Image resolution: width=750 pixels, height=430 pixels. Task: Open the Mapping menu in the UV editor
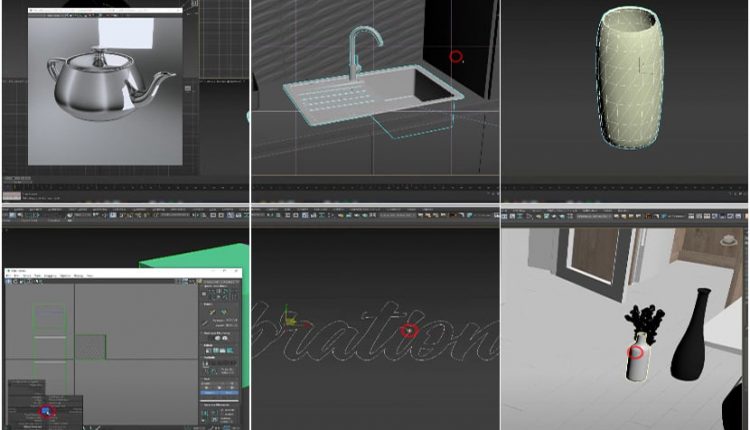[x=50, y=276]
